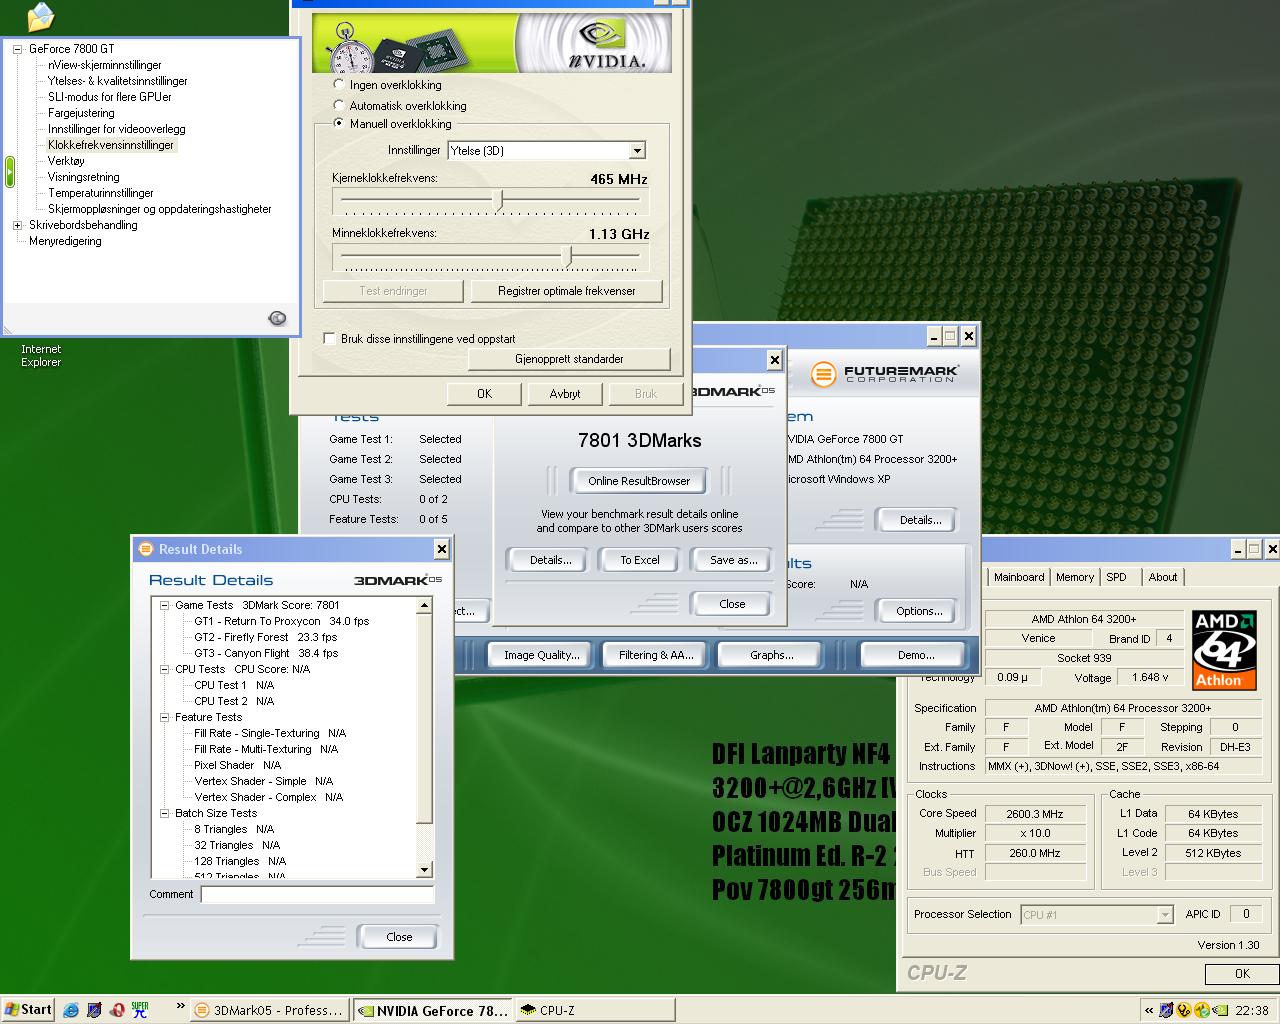Viewport: 1280px width, 1024px height.
Task: Click the yellow stethoscope tray icon
Action: pyautogui.click(x=1184, y=1011)
